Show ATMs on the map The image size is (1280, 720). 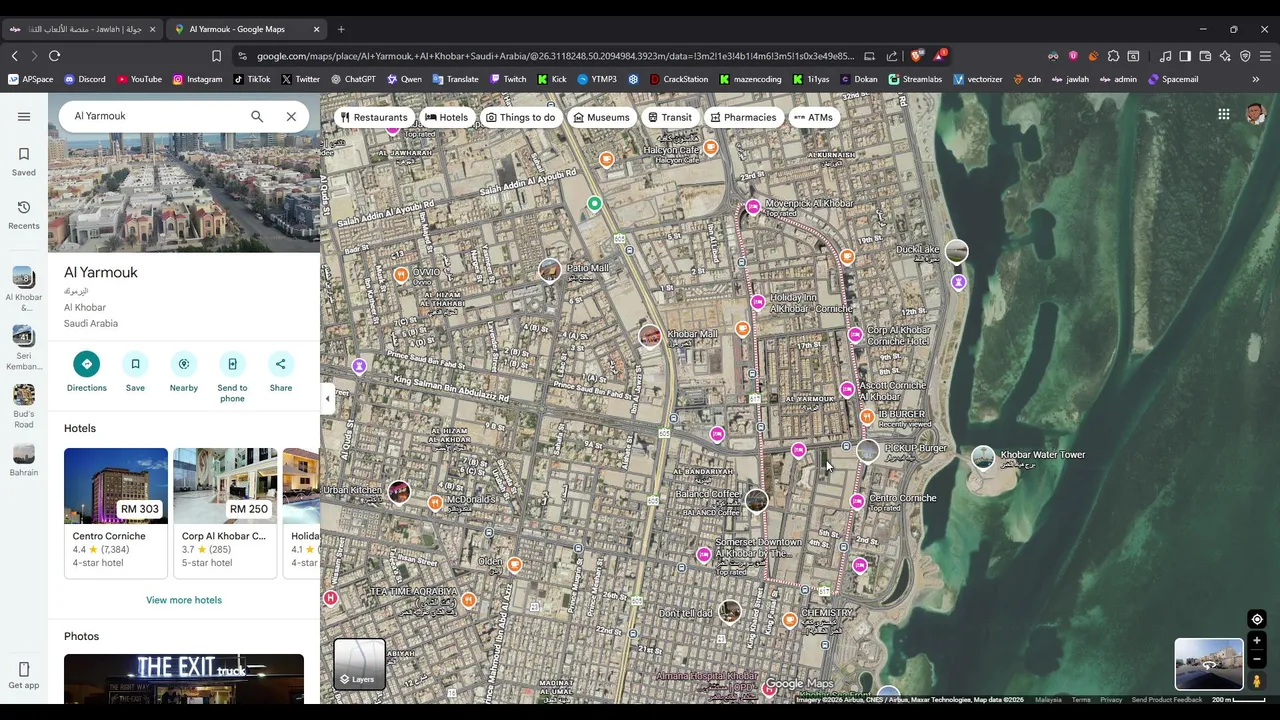coord(813,117)
